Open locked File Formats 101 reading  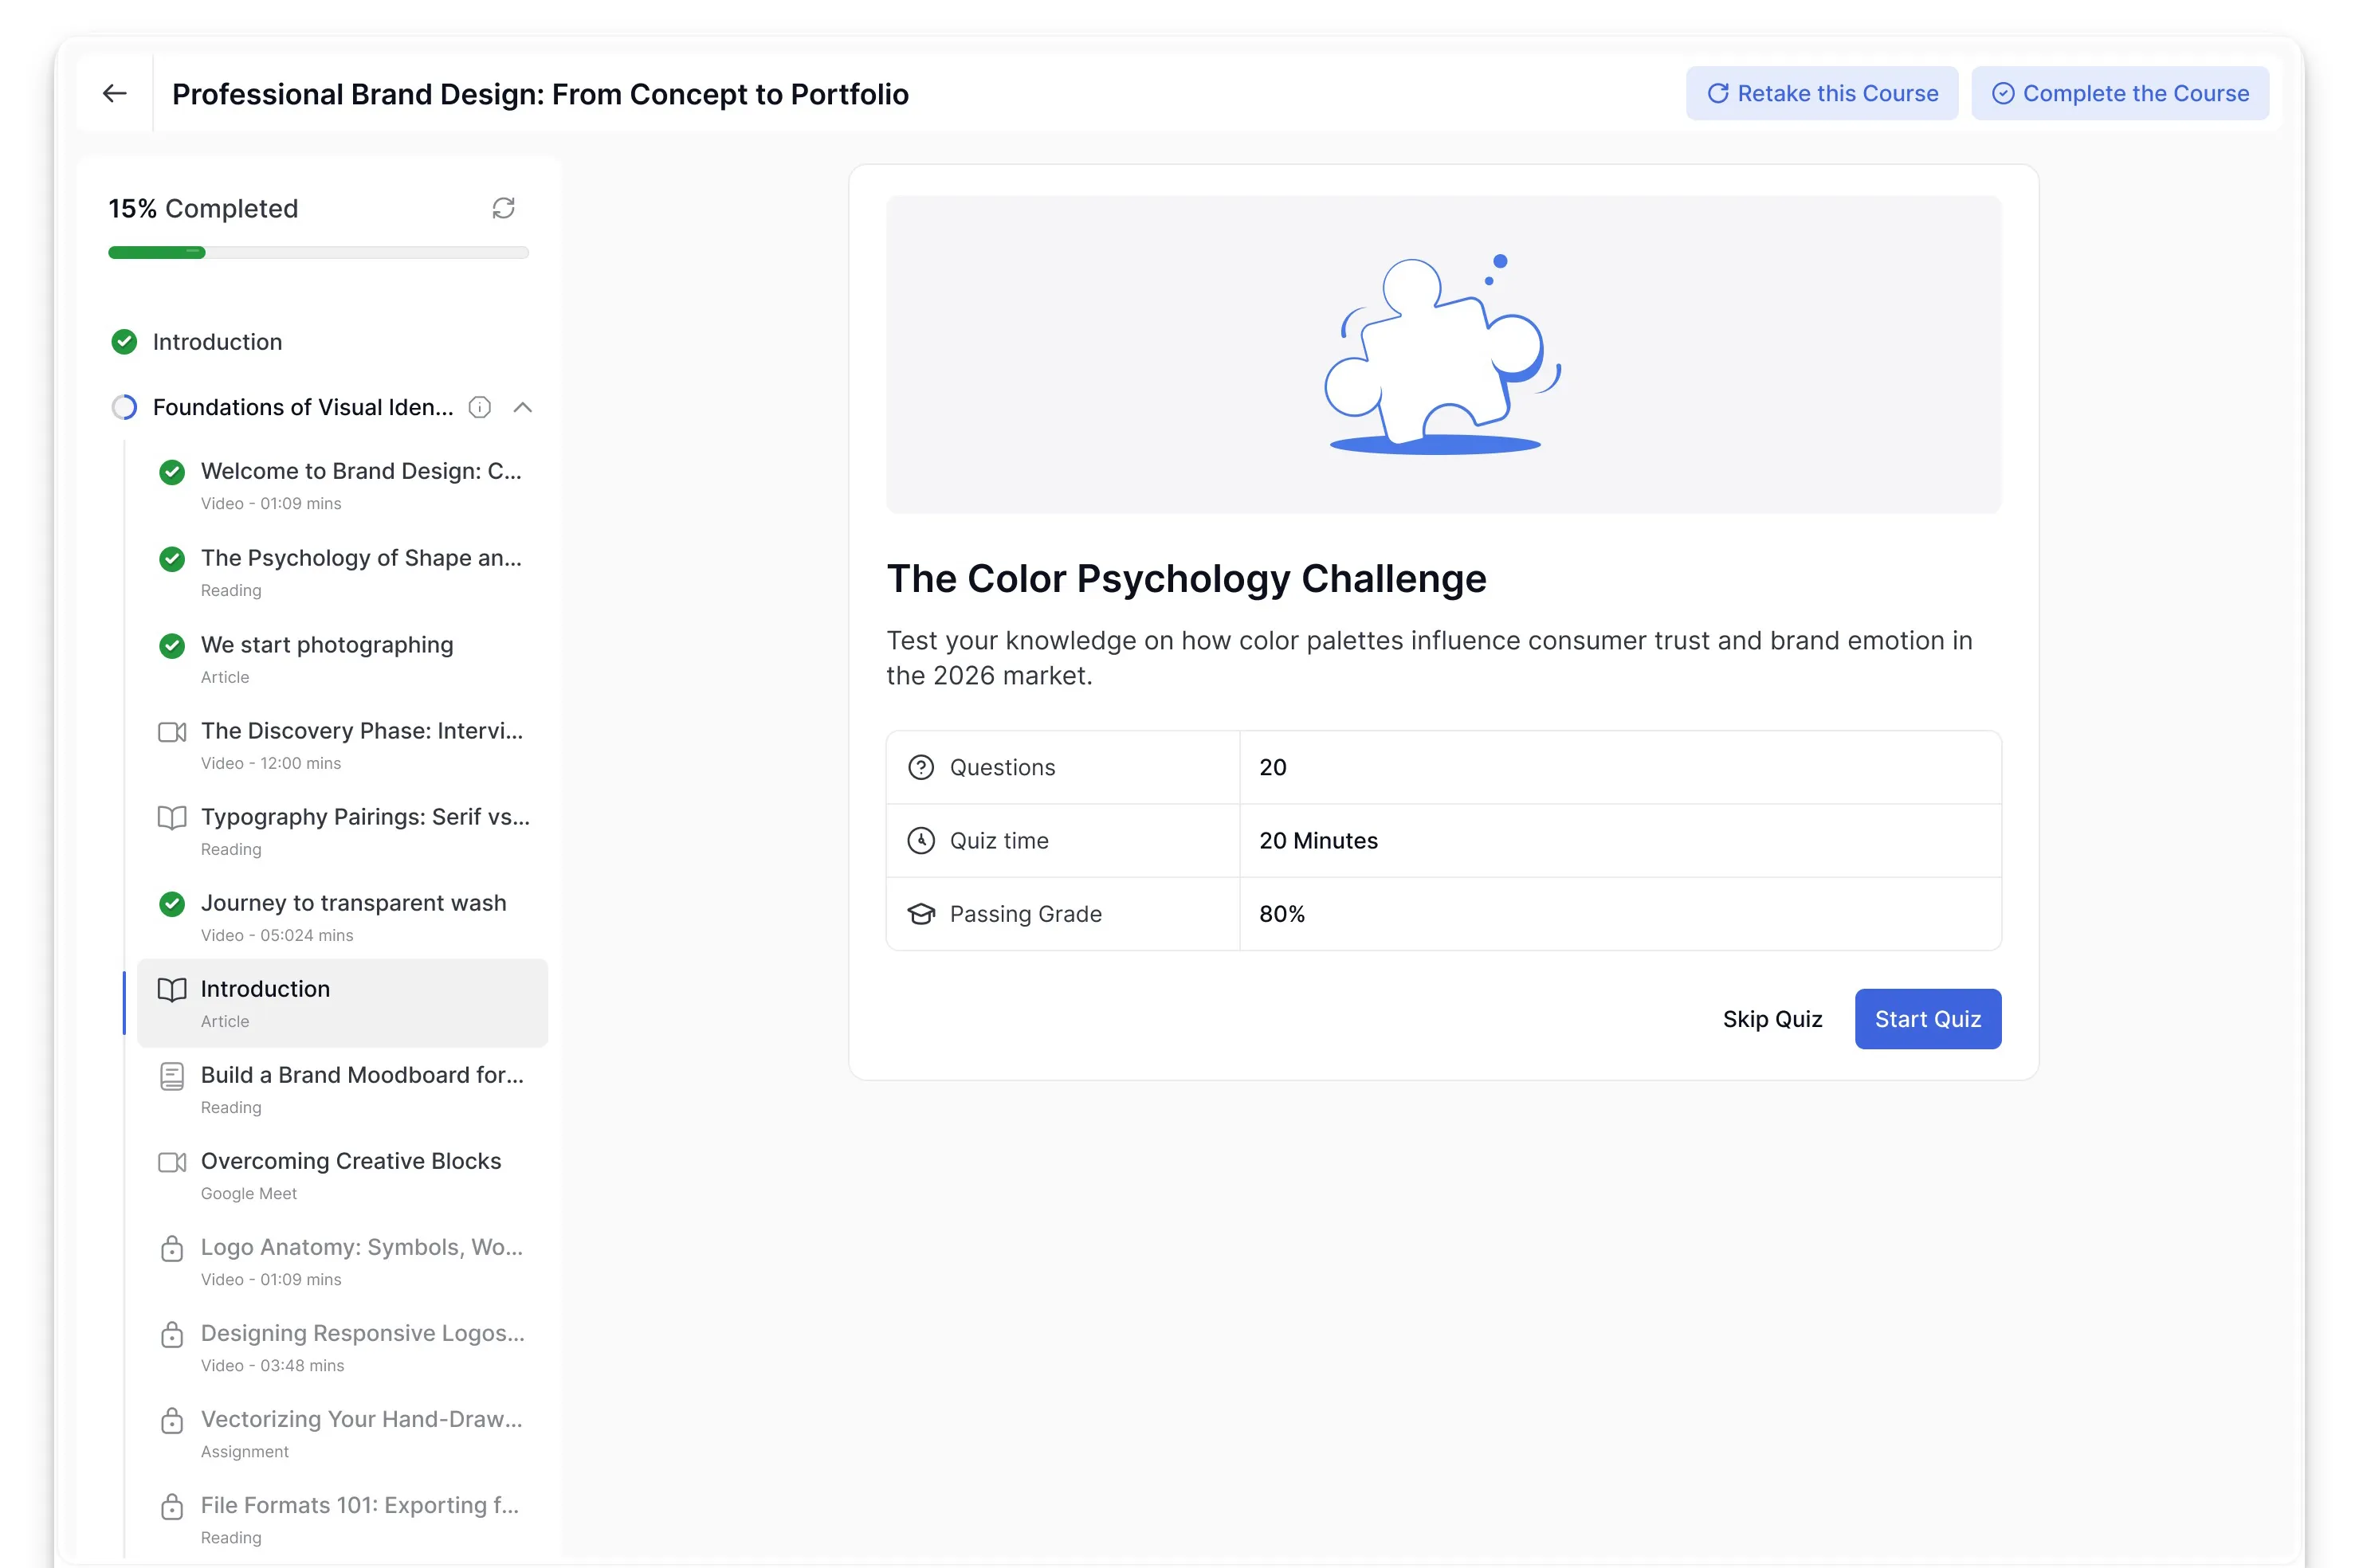[x=342, y=1519]
